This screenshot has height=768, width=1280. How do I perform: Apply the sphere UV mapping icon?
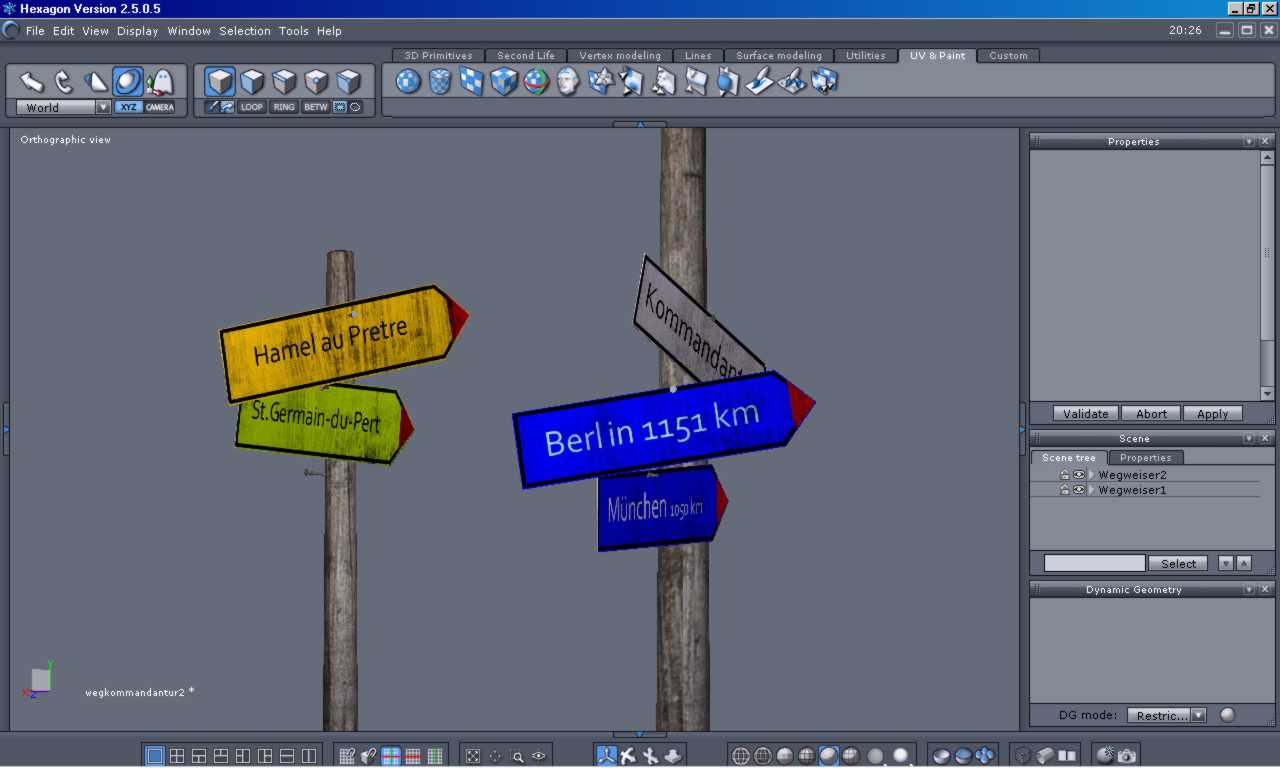[408, 81]
